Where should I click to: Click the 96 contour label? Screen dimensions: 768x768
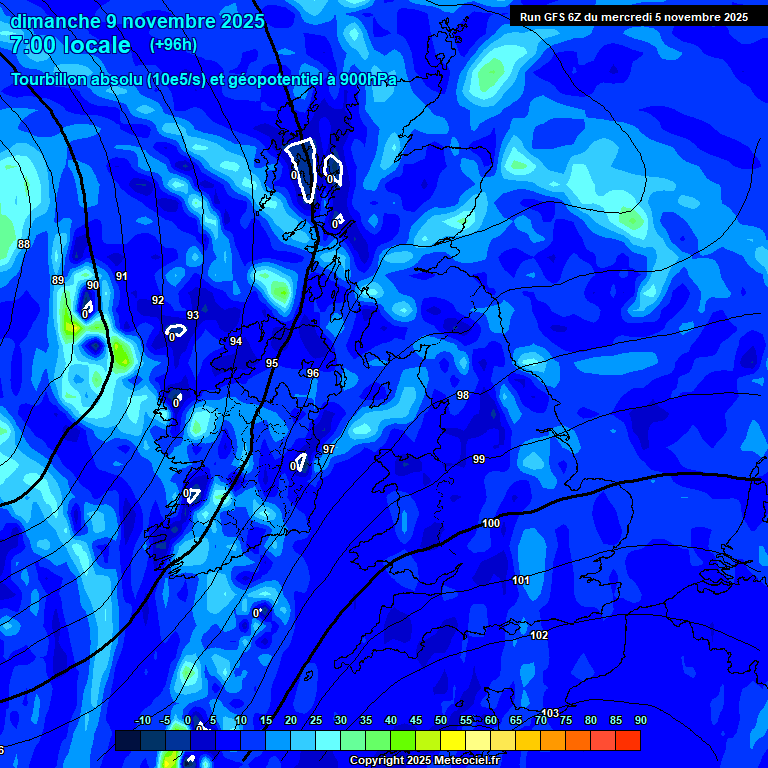click(313, 373)
